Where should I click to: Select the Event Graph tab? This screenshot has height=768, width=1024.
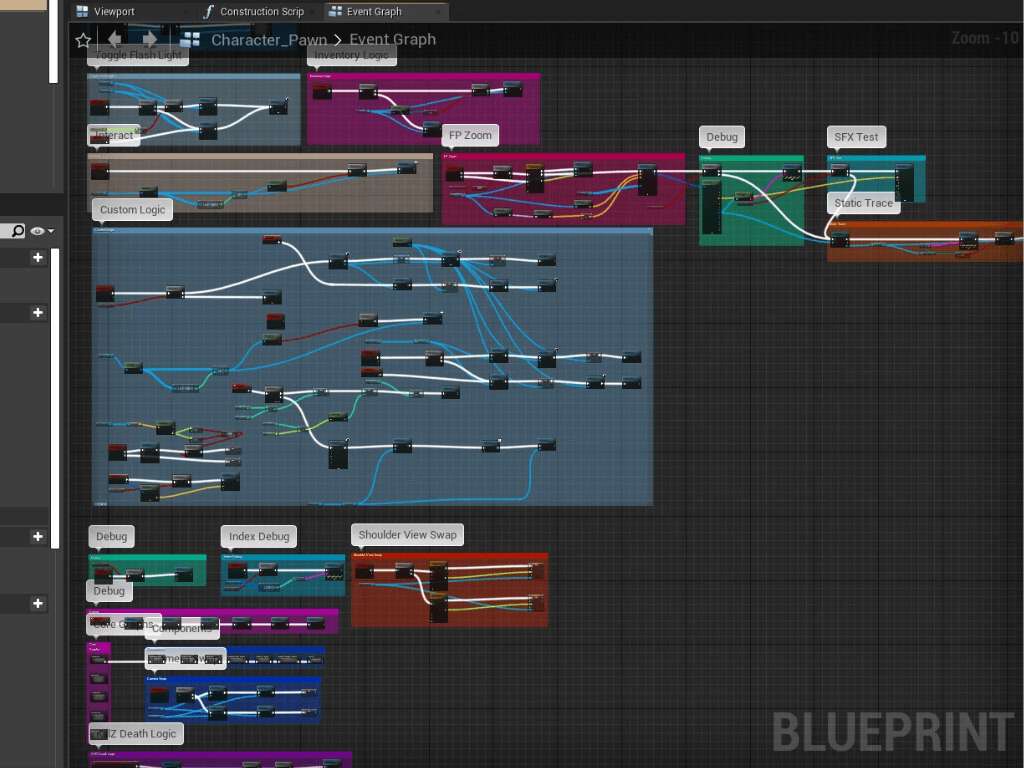pyautogui.click(x=373, y=12)
